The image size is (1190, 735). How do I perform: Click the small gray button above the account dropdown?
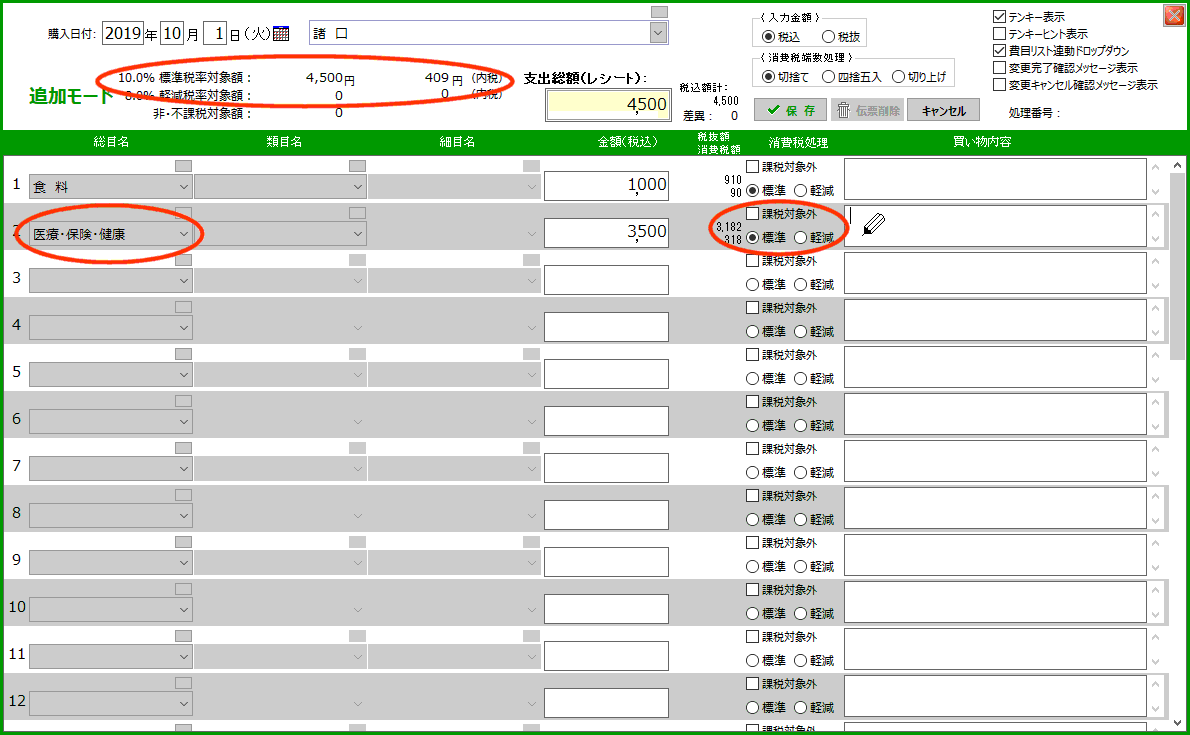pyautogui.click(x=659, y=12)
